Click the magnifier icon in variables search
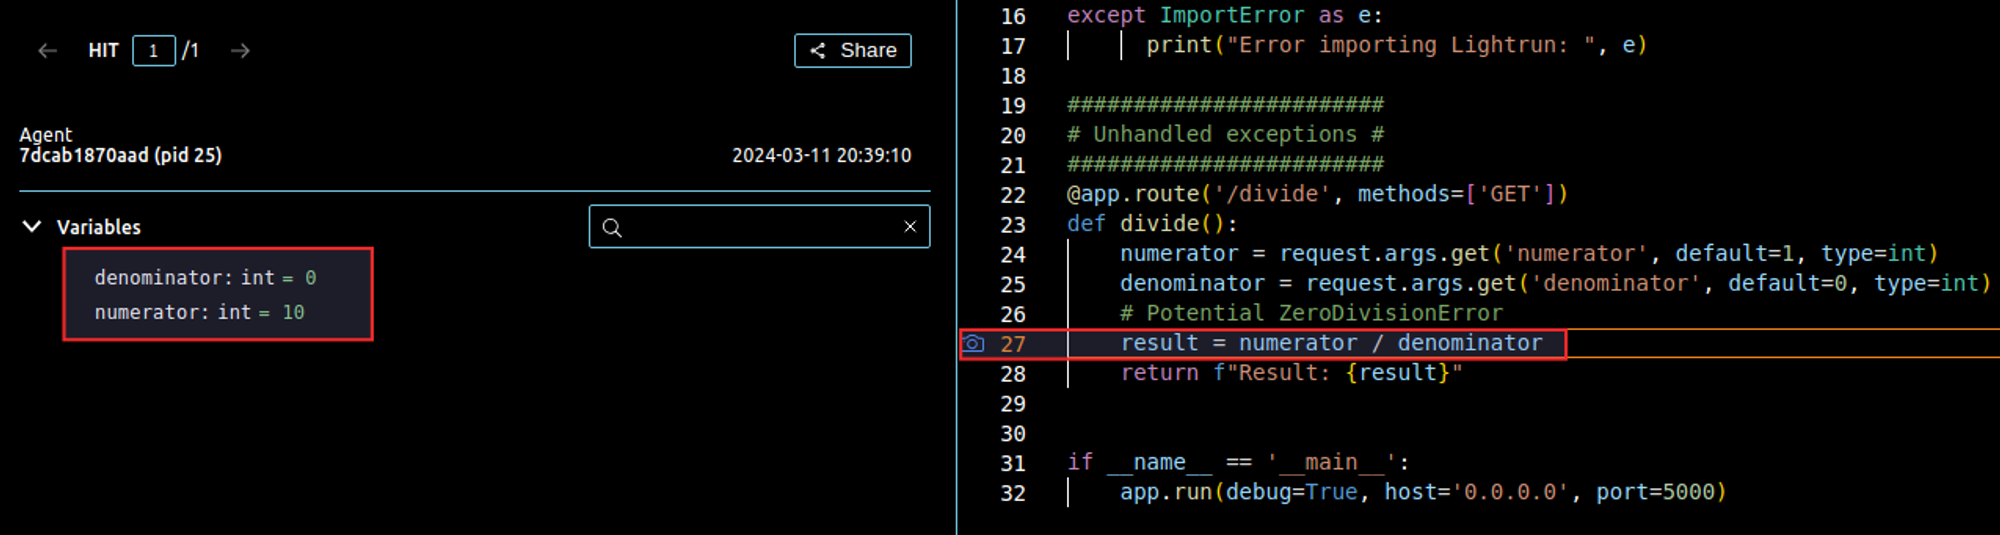The height and width of the screenshot is (535, 2000). click(612, 228)
